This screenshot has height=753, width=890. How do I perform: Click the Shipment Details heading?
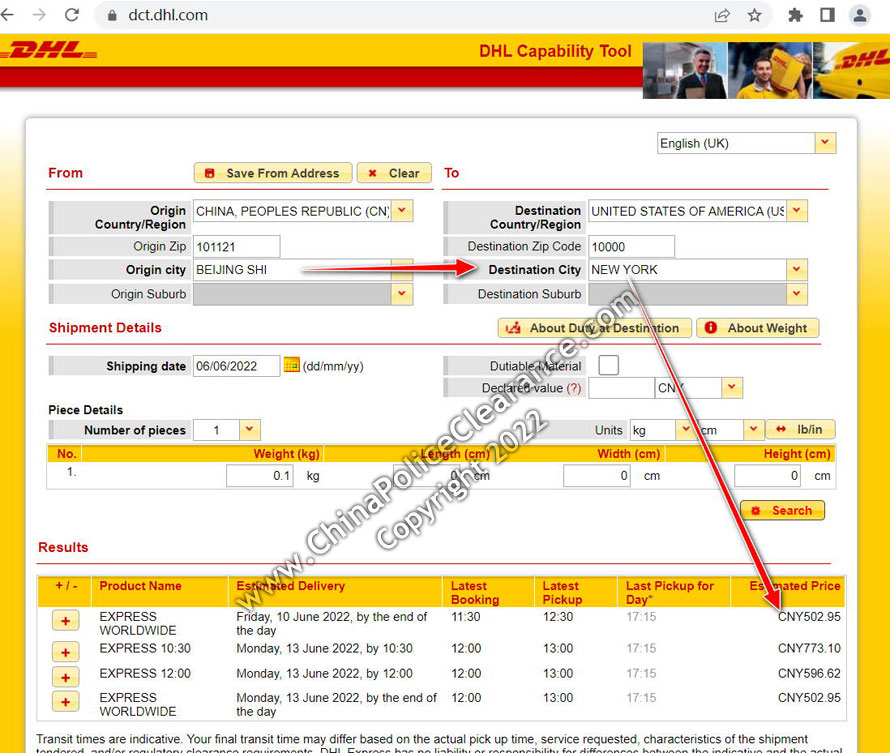105,327
